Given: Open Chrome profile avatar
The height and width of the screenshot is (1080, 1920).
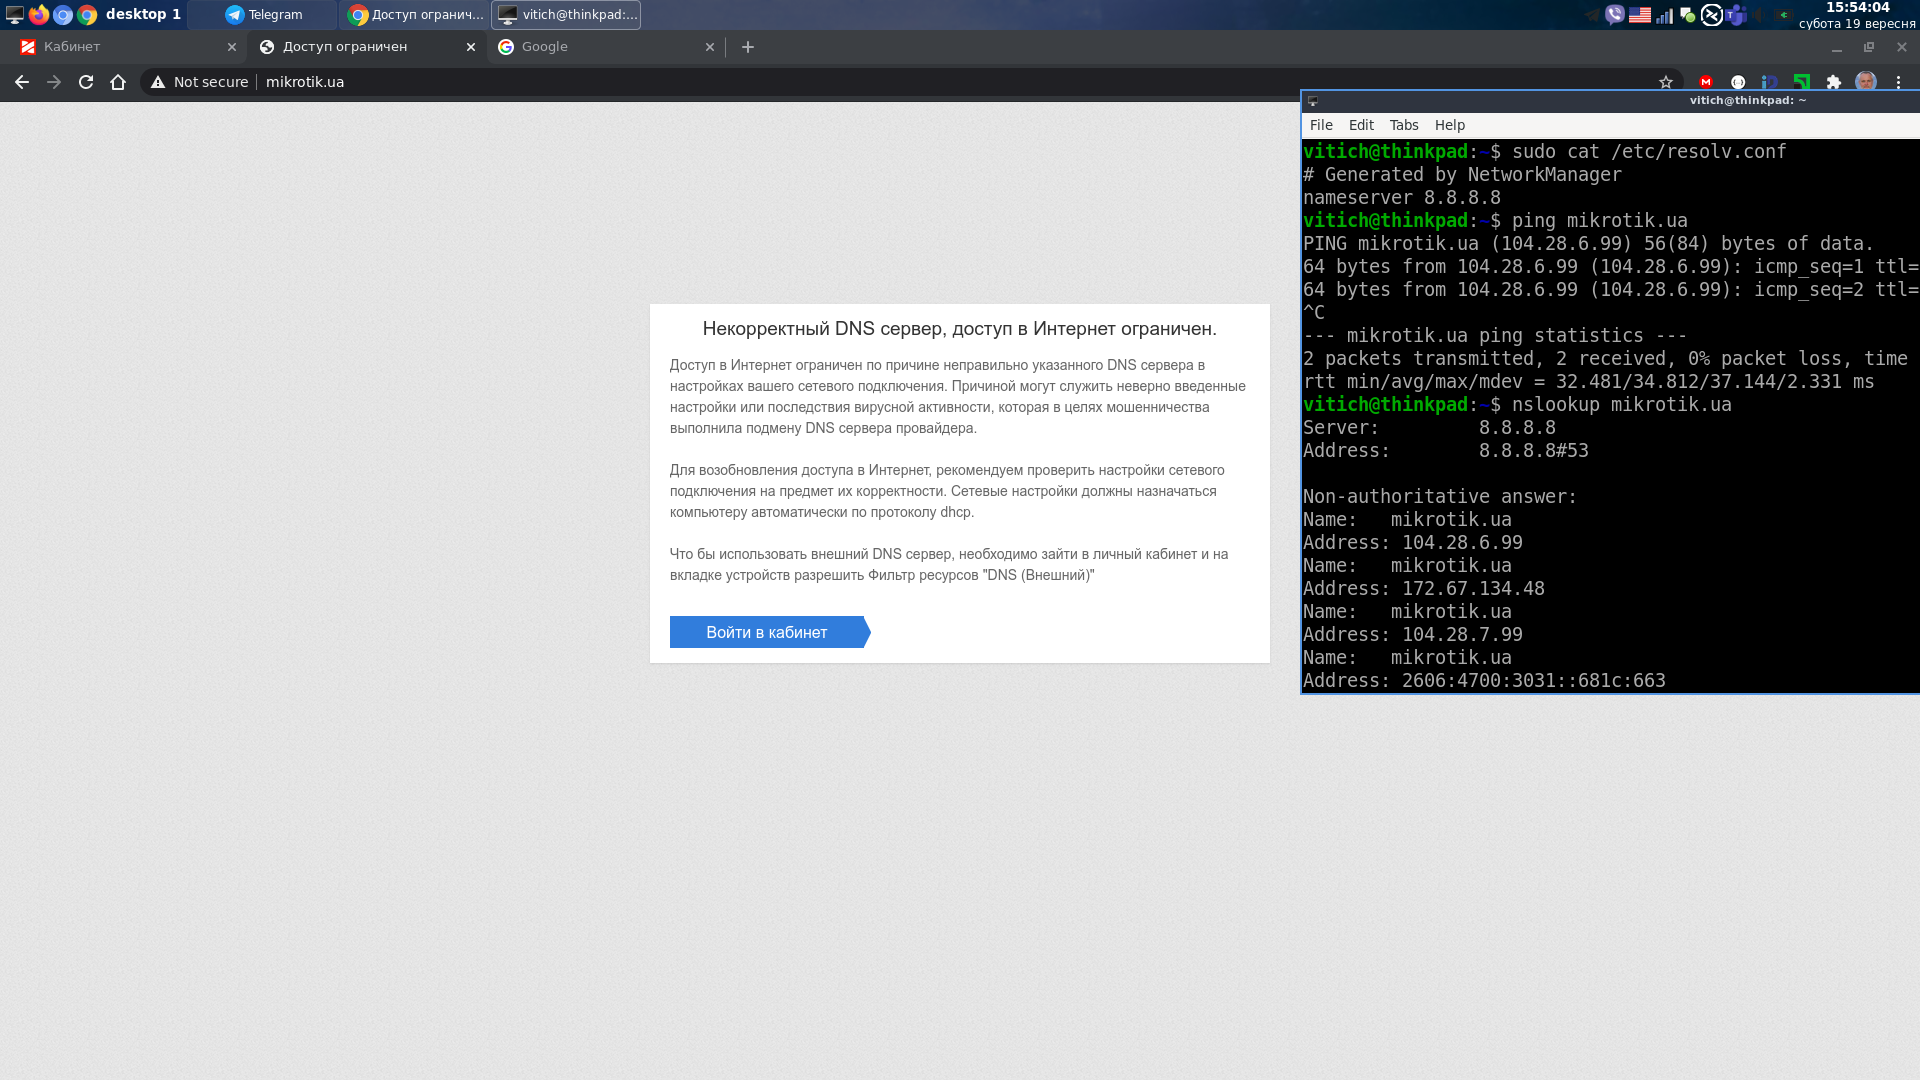Looking at the screenshot, I should click(x=1866, y=82).
